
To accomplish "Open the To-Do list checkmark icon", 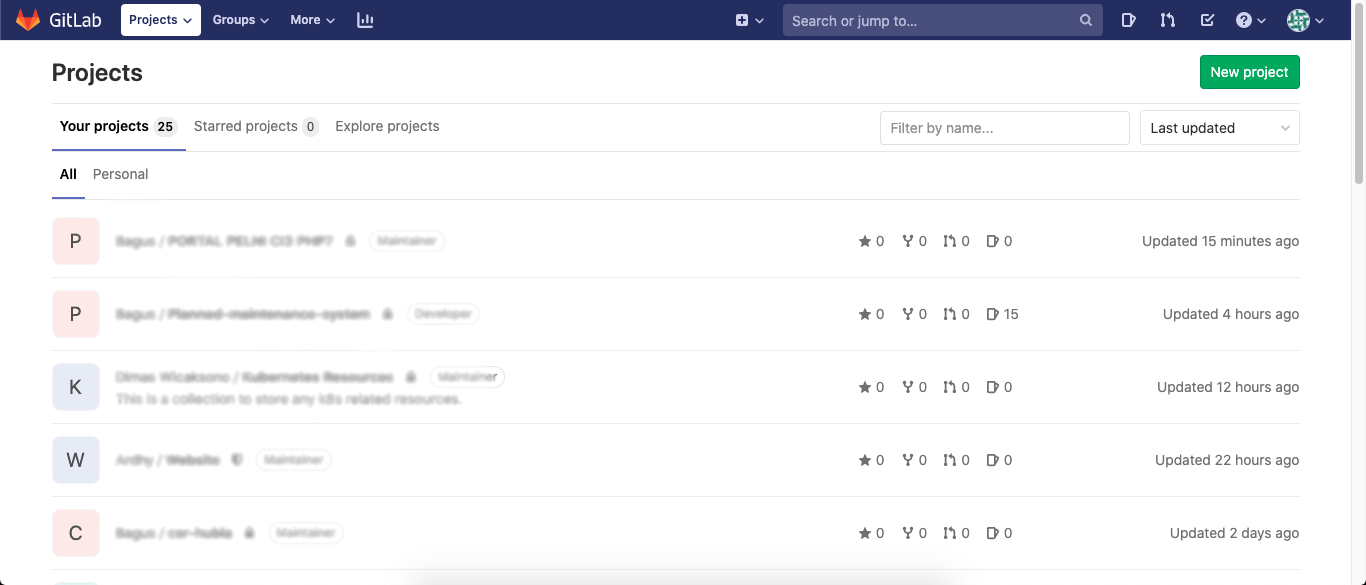I will tap(1207, 20).
